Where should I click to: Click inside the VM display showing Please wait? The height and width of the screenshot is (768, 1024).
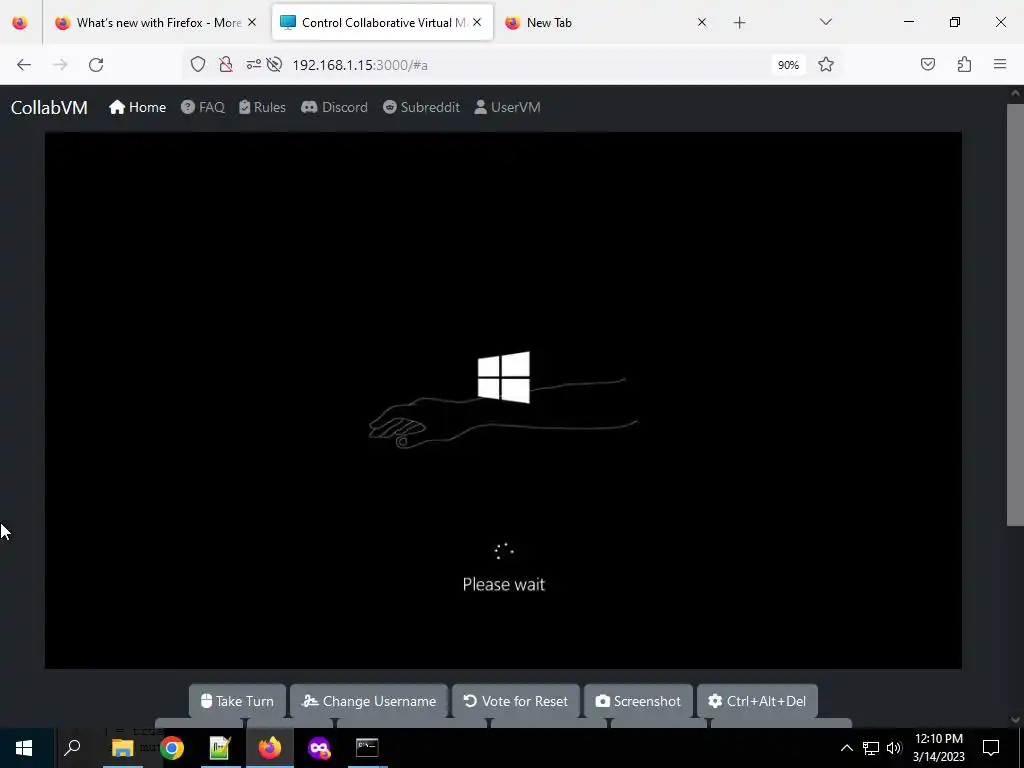[x=503, y=400]
